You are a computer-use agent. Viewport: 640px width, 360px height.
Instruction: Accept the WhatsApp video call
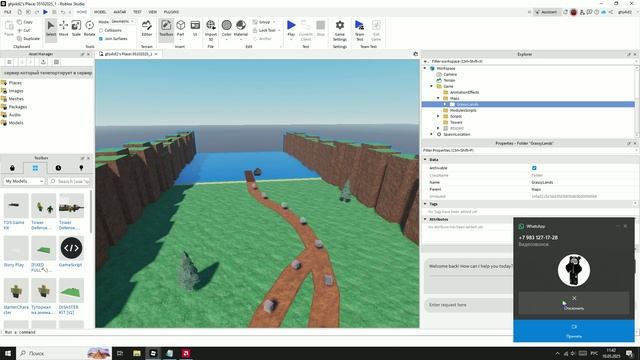click(x=574, y=331)
